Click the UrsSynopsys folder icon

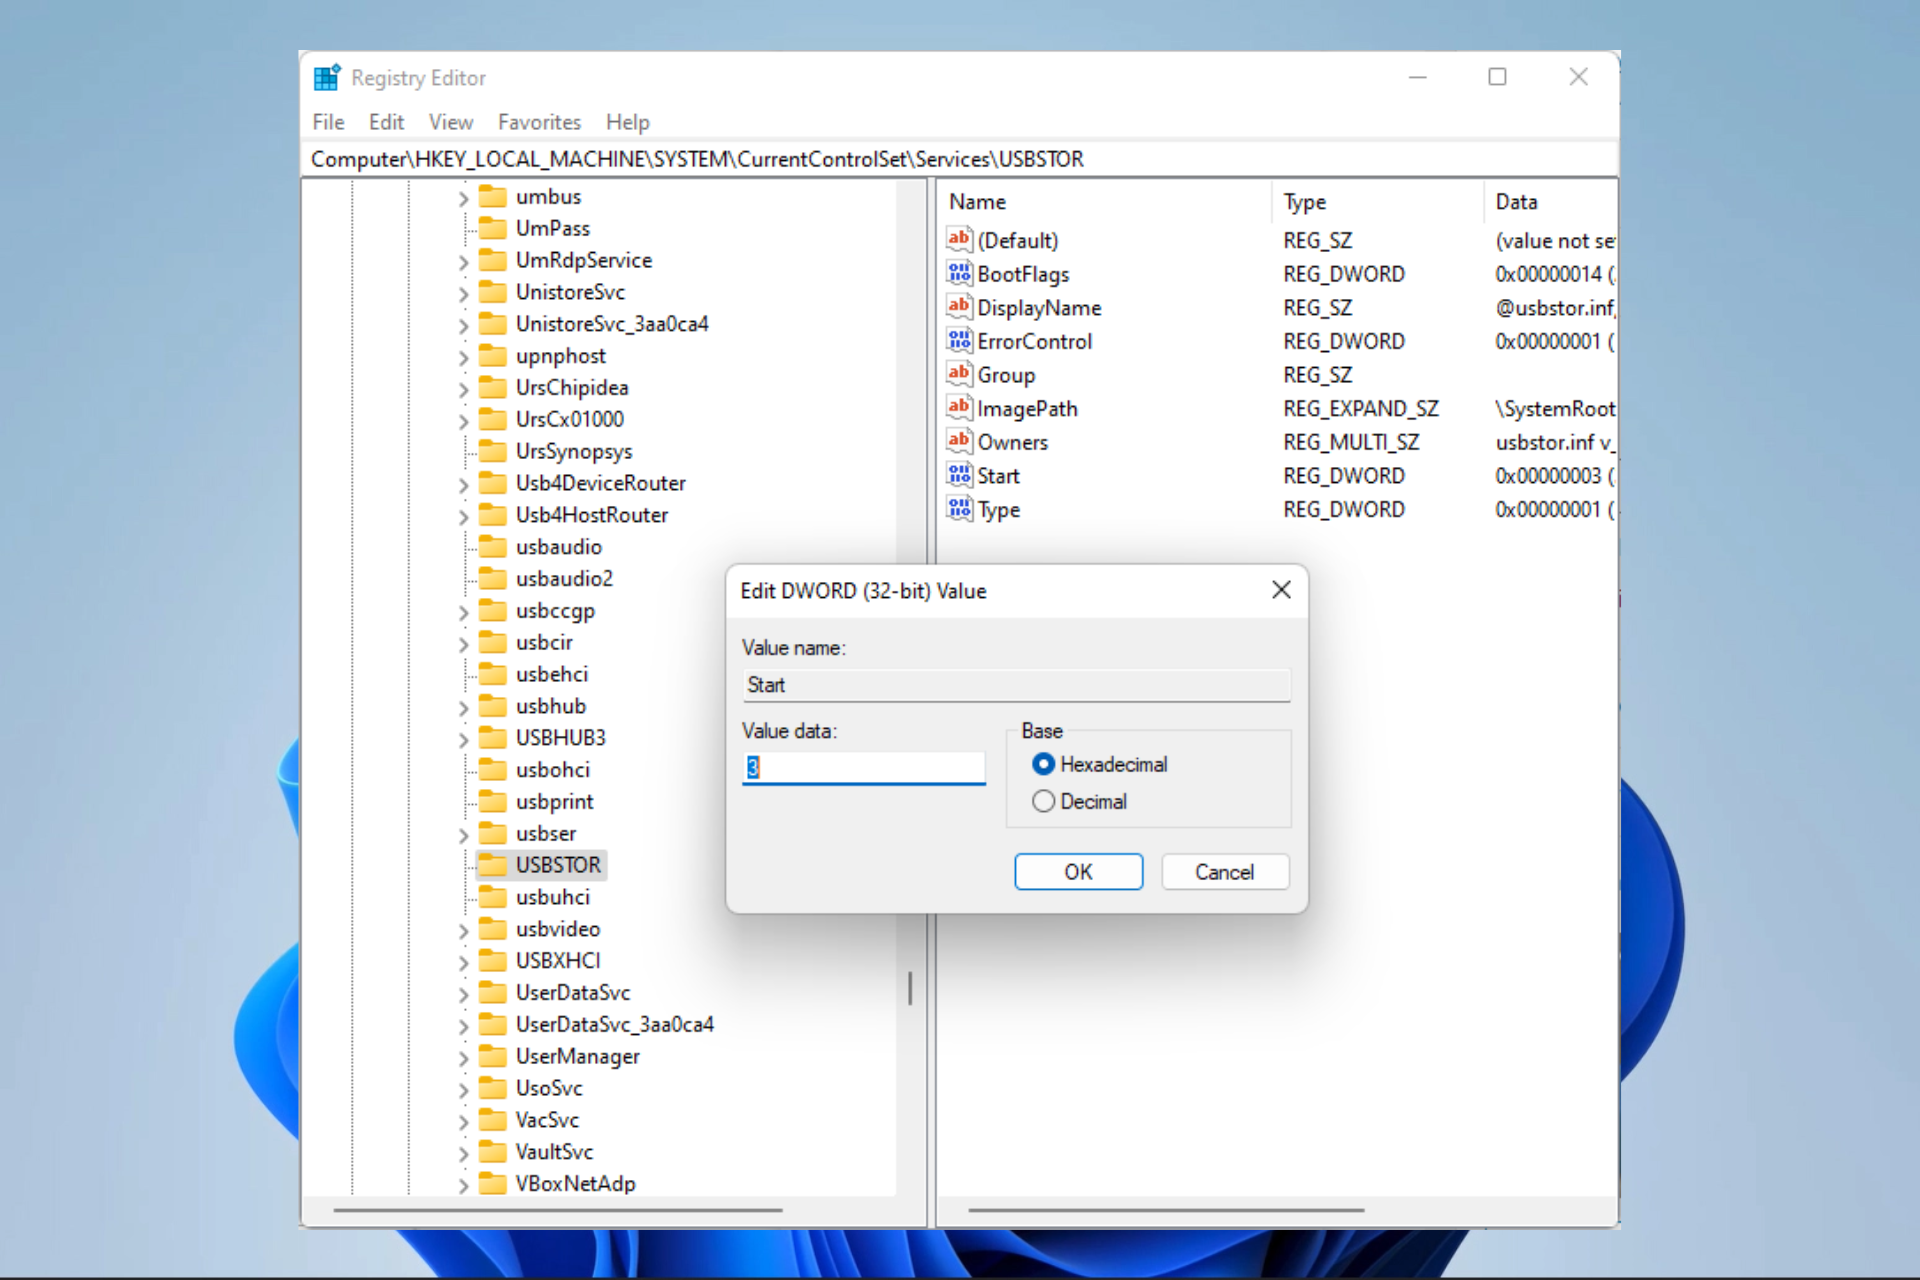(492, 451)
